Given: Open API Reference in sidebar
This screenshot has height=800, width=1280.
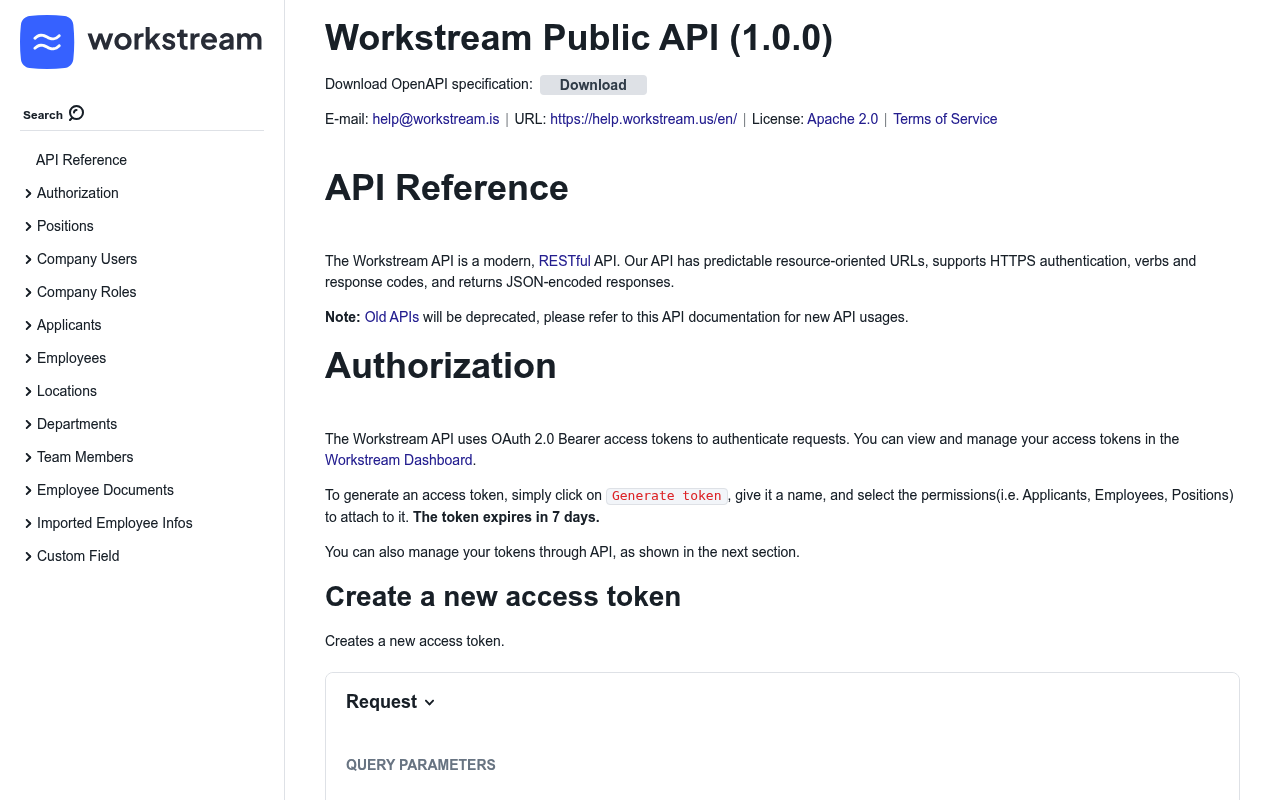Looking at the screenshot, I should [81, 160].
